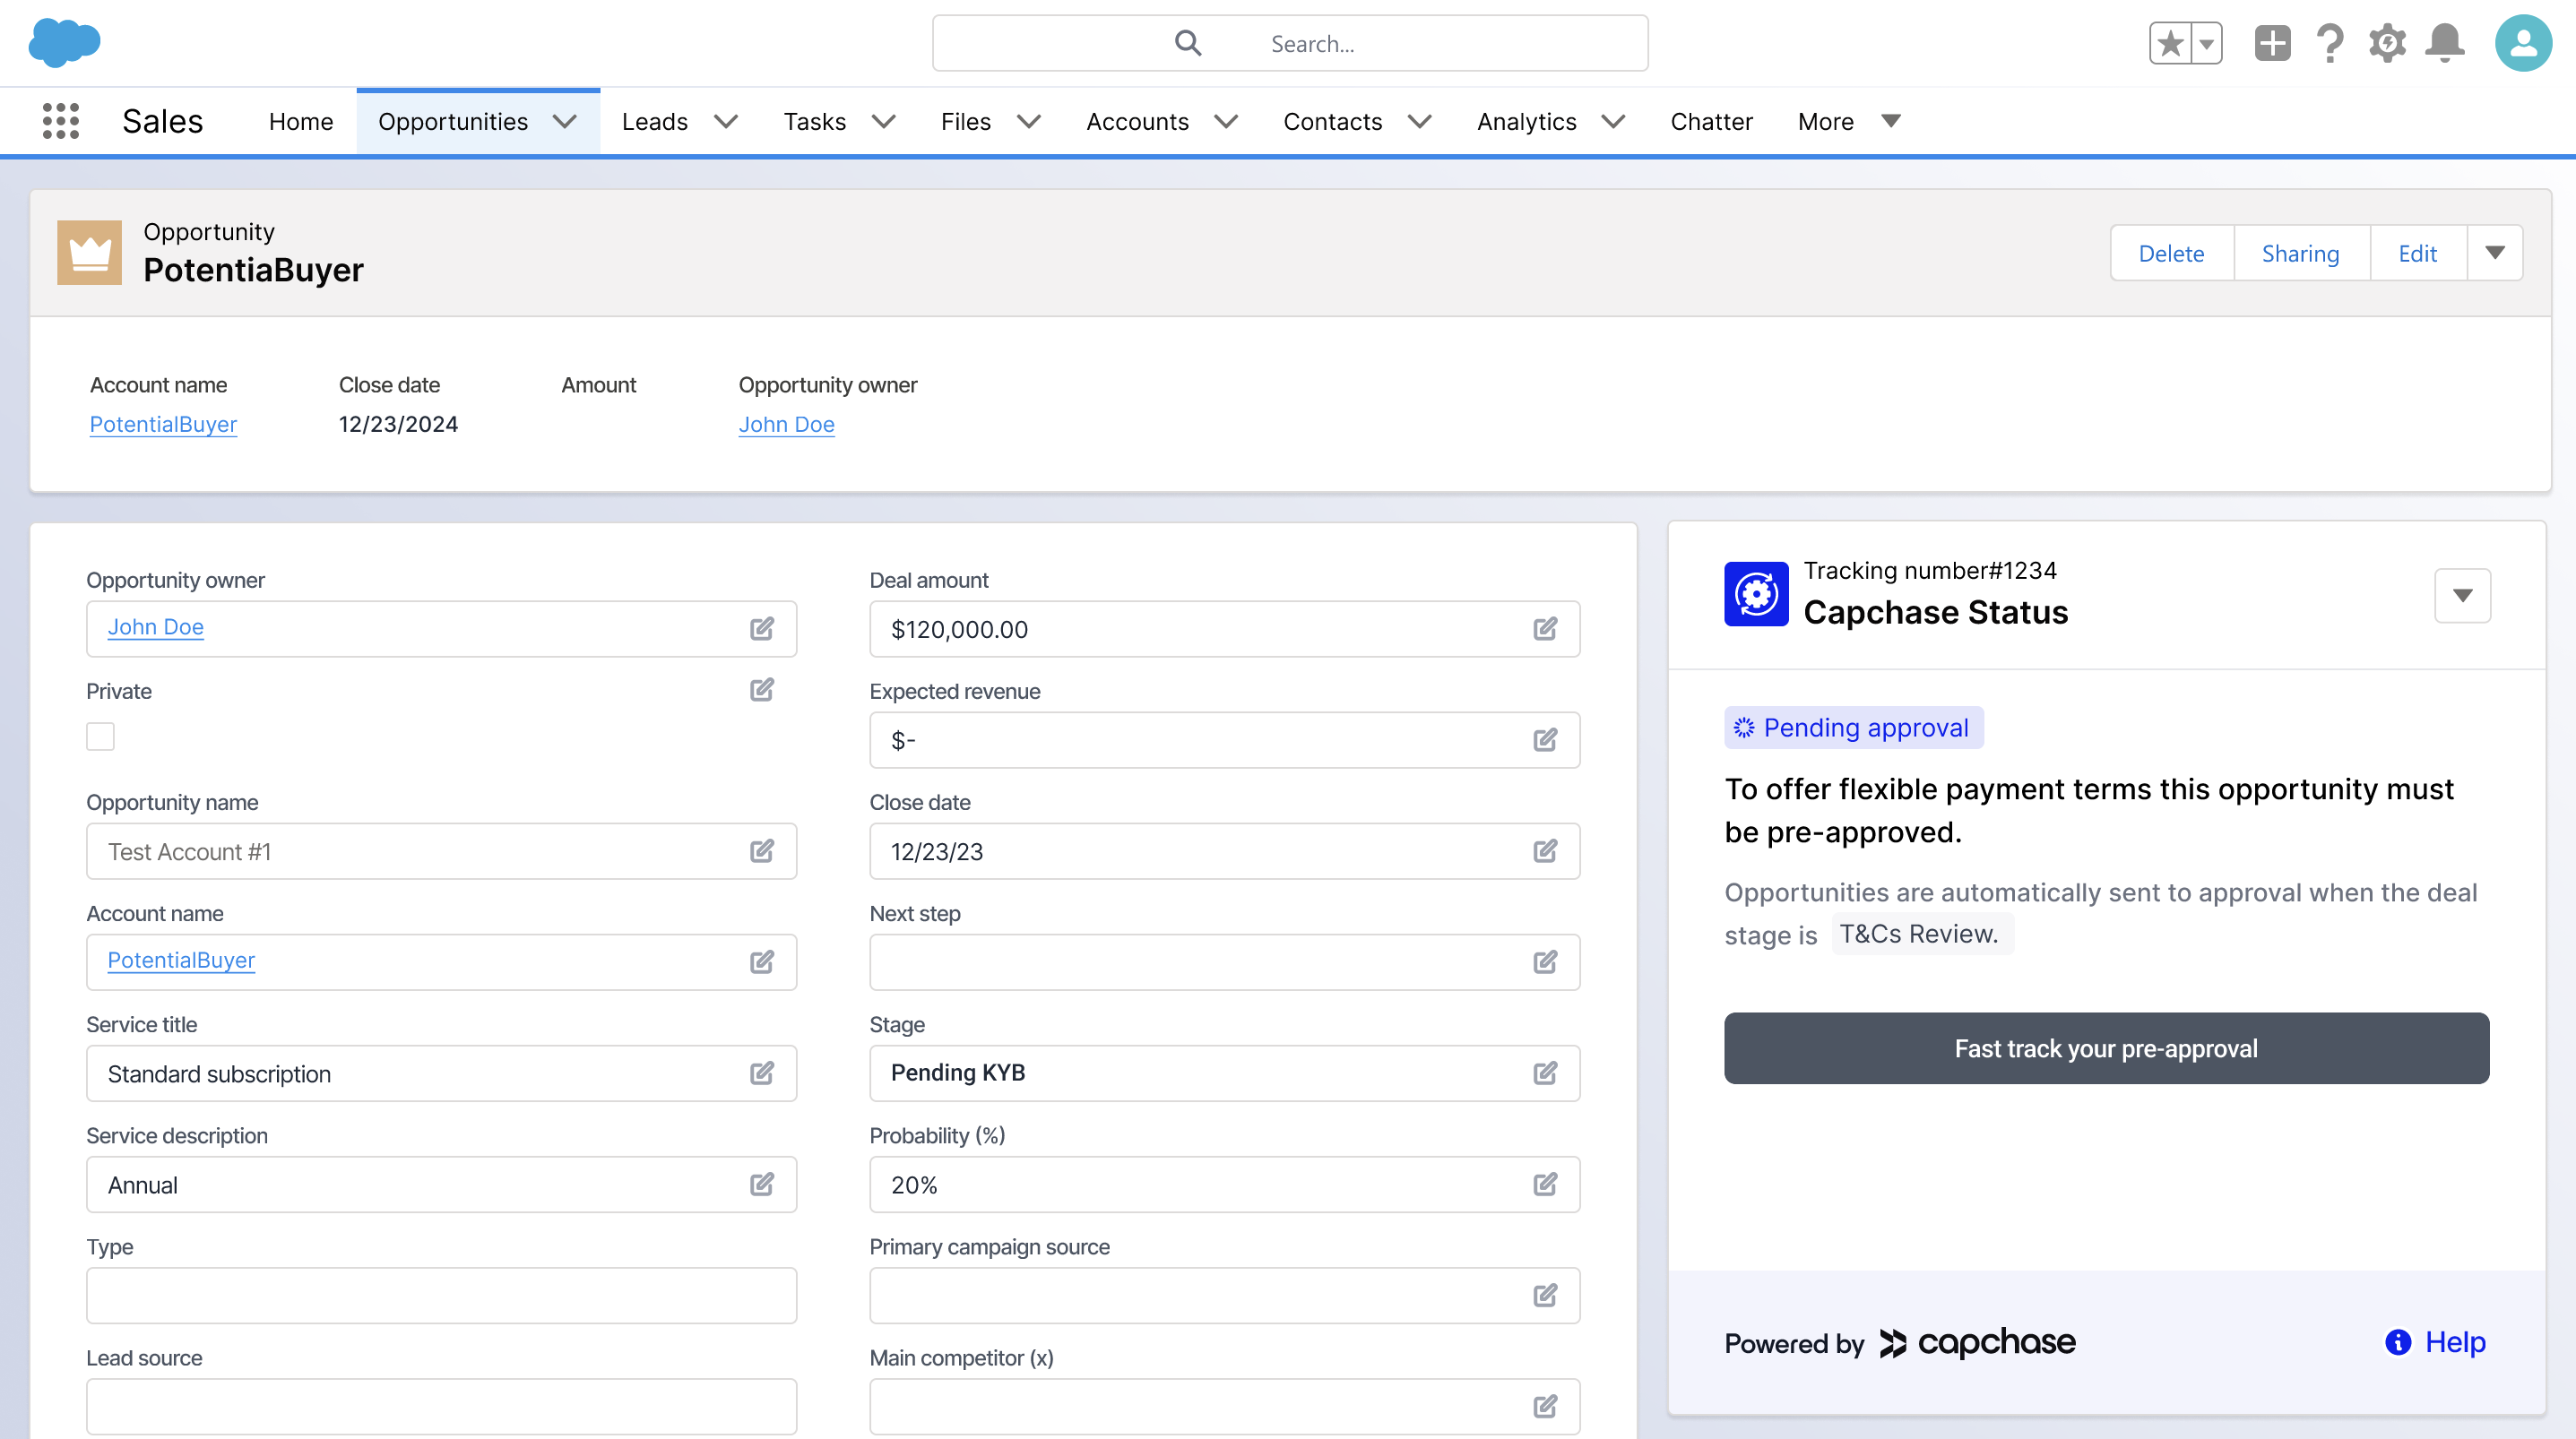
Task: Click the Help info icon in Capchase panel
Action: click(2397, 1342)
